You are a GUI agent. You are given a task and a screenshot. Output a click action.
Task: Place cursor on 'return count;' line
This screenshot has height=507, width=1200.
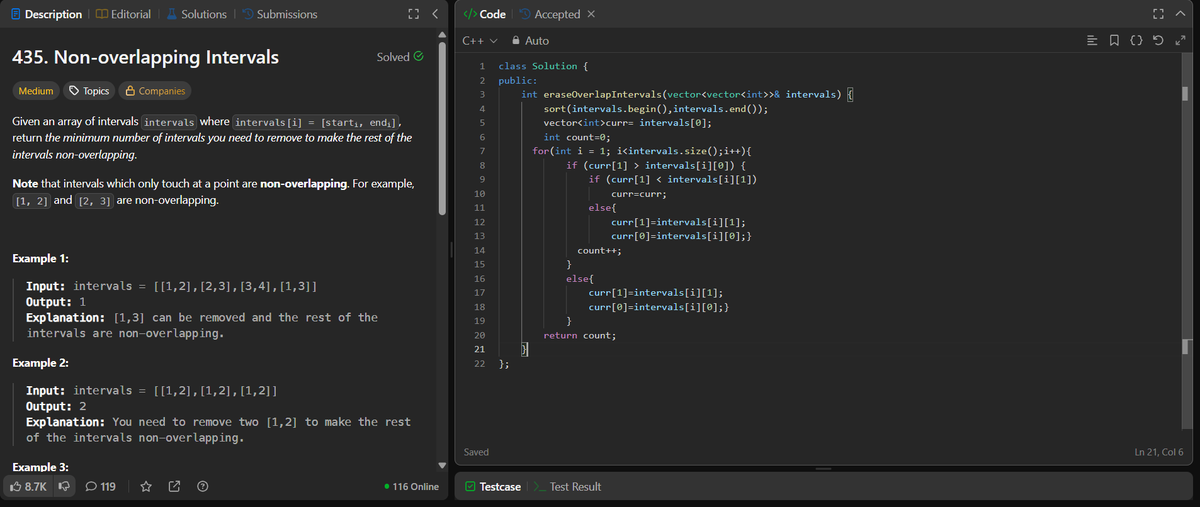[x=580, y=335]
